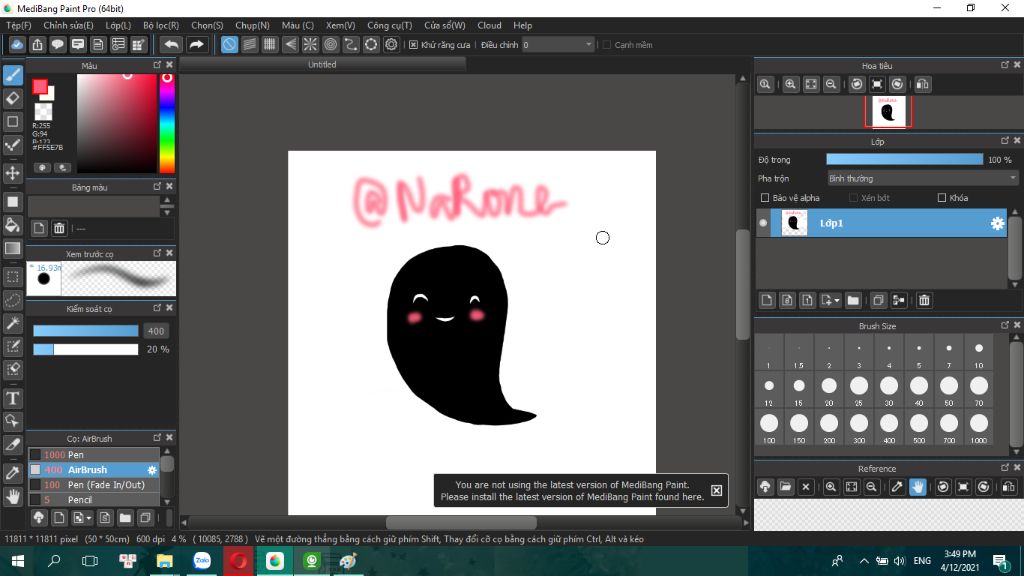
Task: Open image in Reference panel folder icon
Action: coord(785,487)
